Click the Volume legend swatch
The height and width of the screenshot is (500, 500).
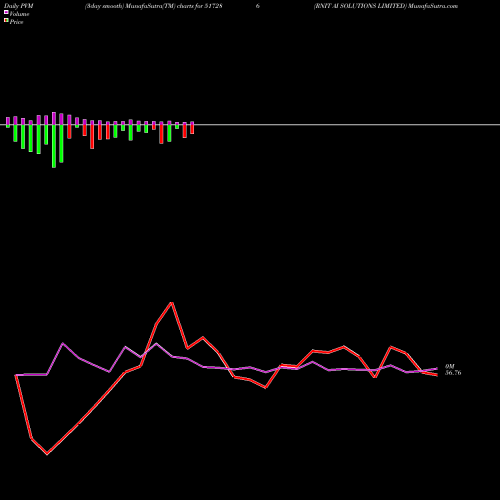pos(6,12)
